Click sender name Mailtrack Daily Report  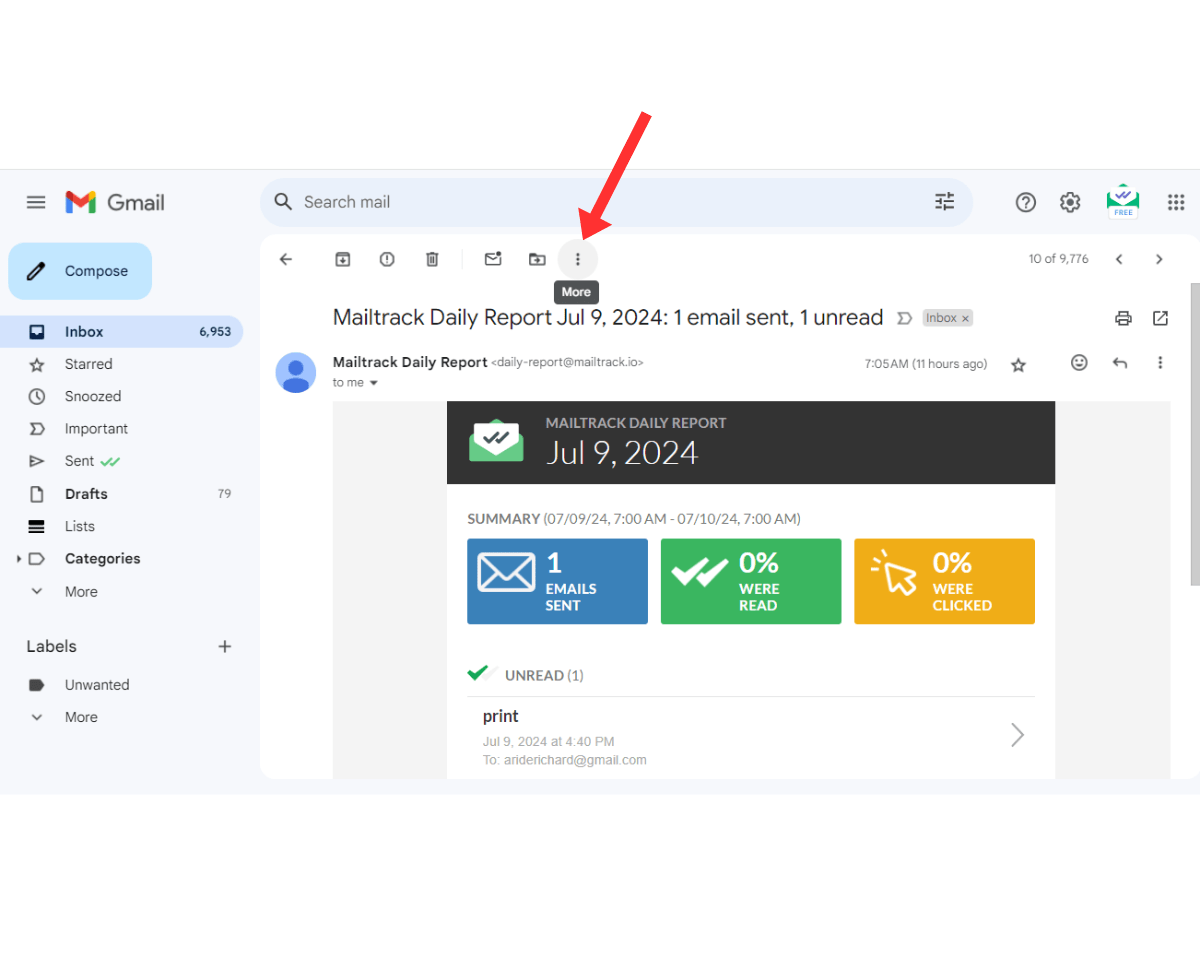click(410, 362)
